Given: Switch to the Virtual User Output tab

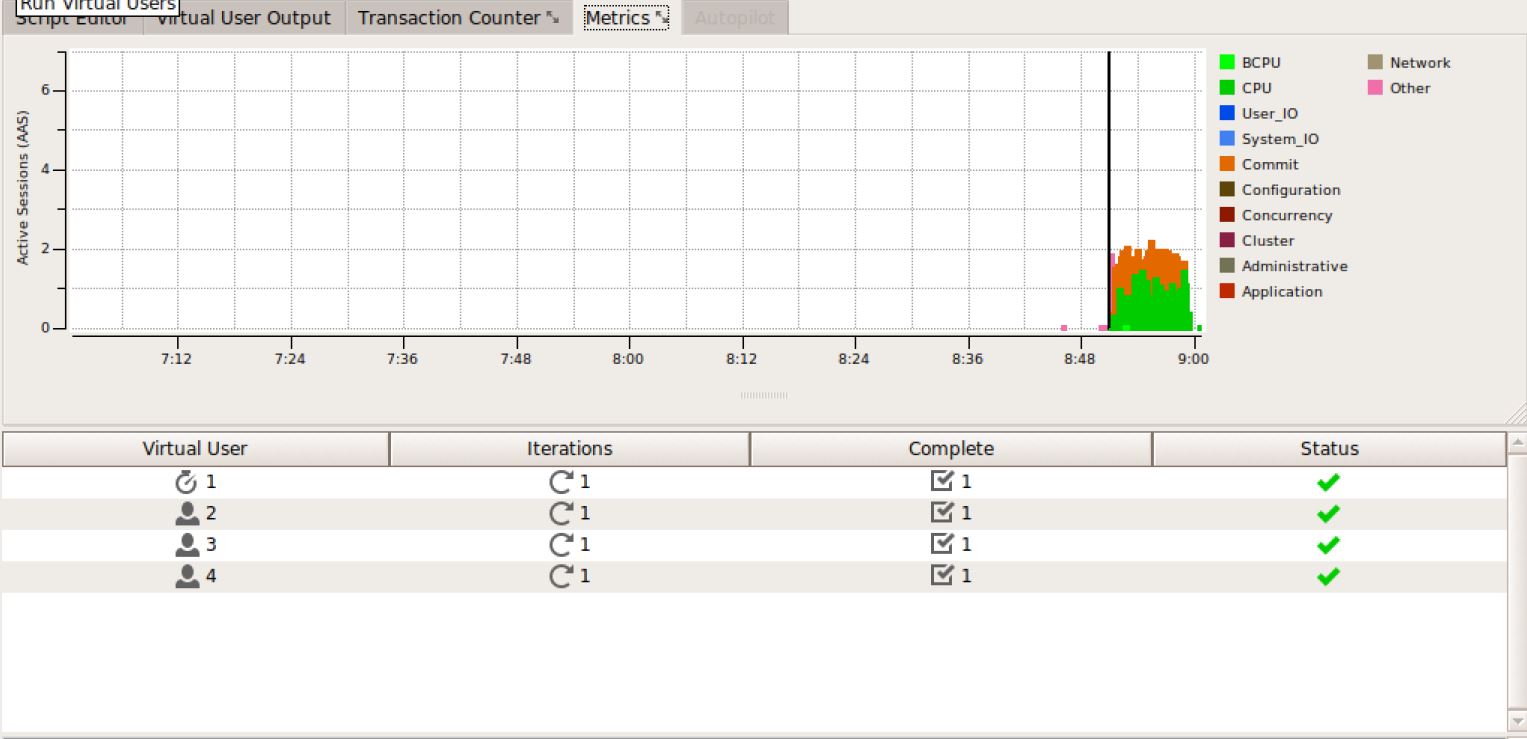Looking at the screenshot, I should 244,18.
